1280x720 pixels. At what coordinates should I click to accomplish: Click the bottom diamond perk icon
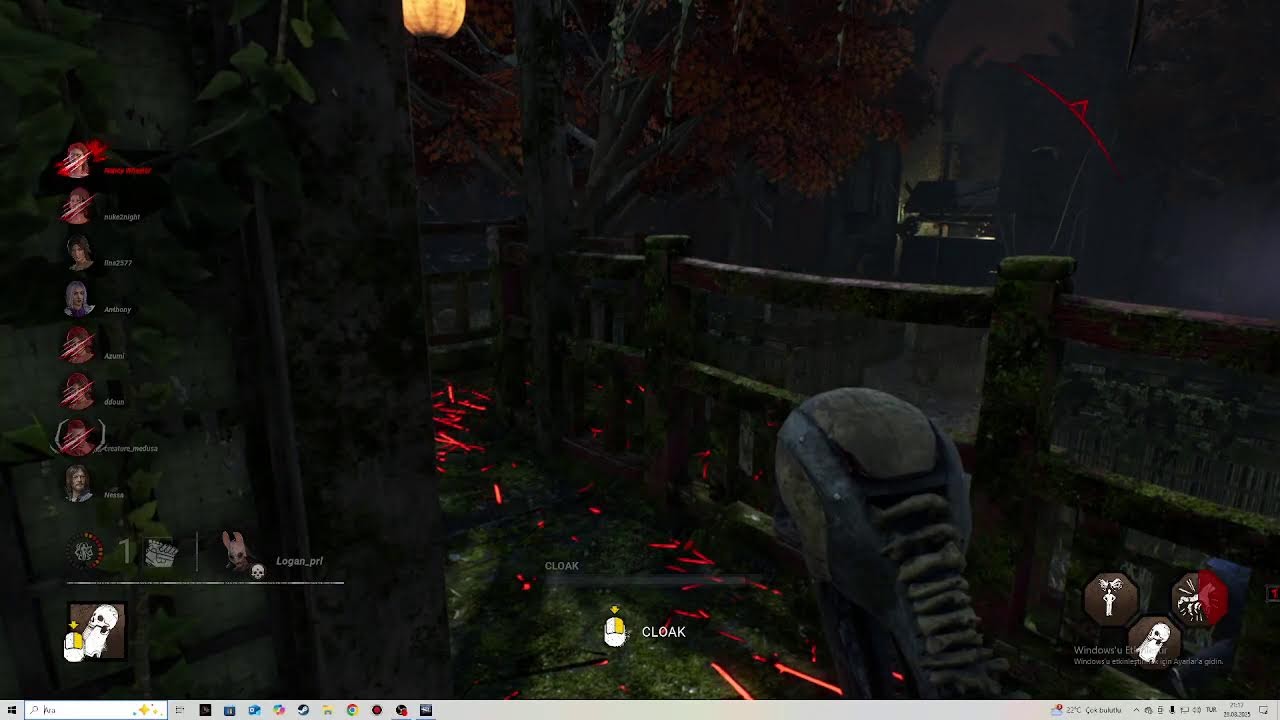tap(1155, 641)
